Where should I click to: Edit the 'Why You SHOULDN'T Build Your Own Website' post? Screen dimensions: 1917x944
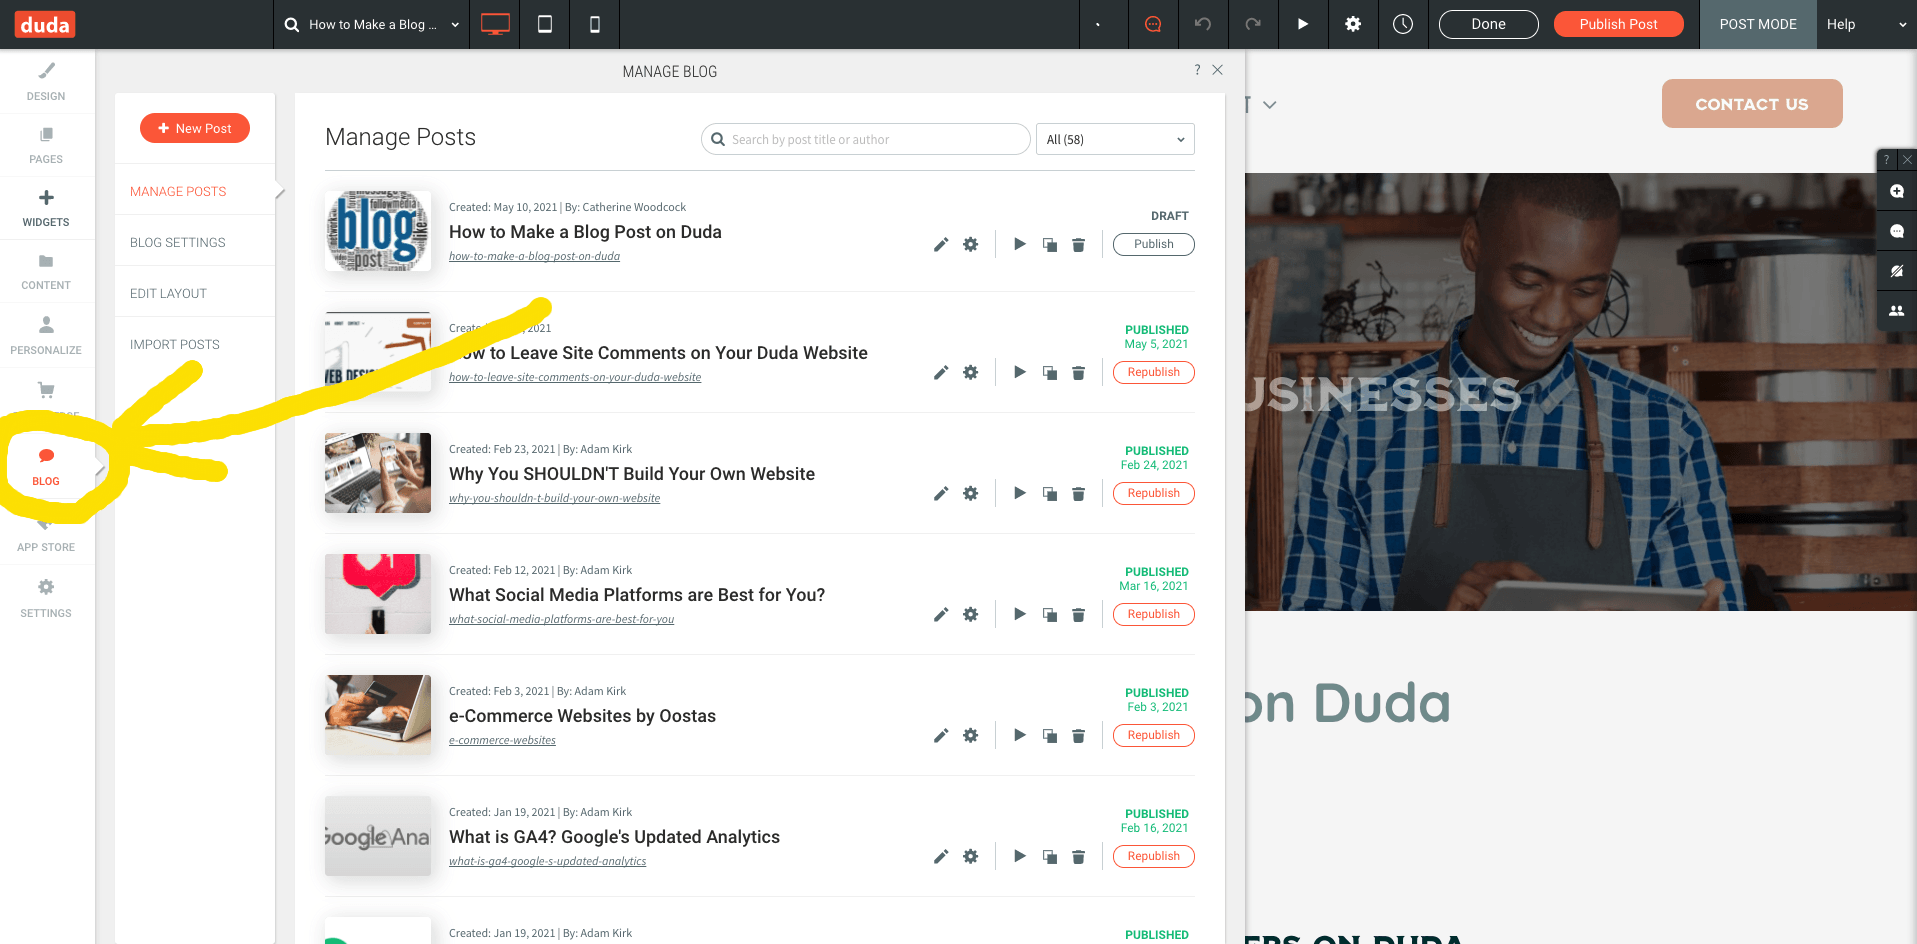coord(941,493)
